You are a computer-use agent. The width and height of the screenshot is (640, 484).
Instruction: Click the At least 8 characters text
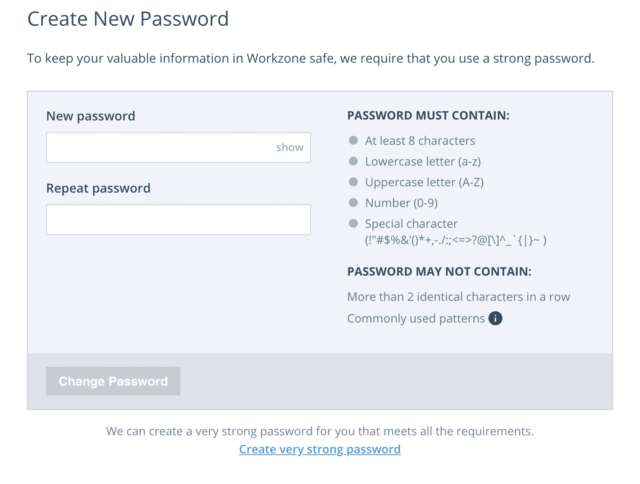point(420,141)
